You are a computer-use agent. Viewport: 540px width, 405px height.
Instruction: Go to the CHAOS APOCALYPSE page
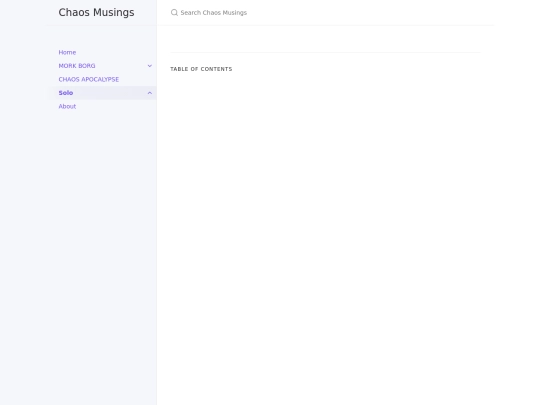(89, 79)
